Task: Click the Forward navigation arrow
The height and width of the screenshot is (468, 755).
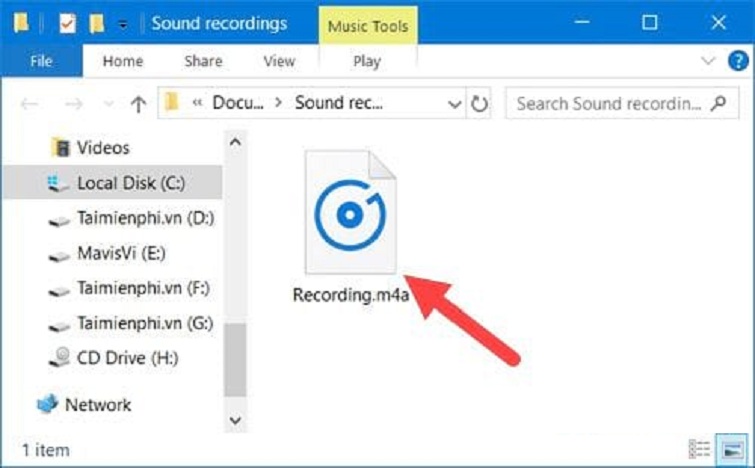Action: click(x=73, y=104)
